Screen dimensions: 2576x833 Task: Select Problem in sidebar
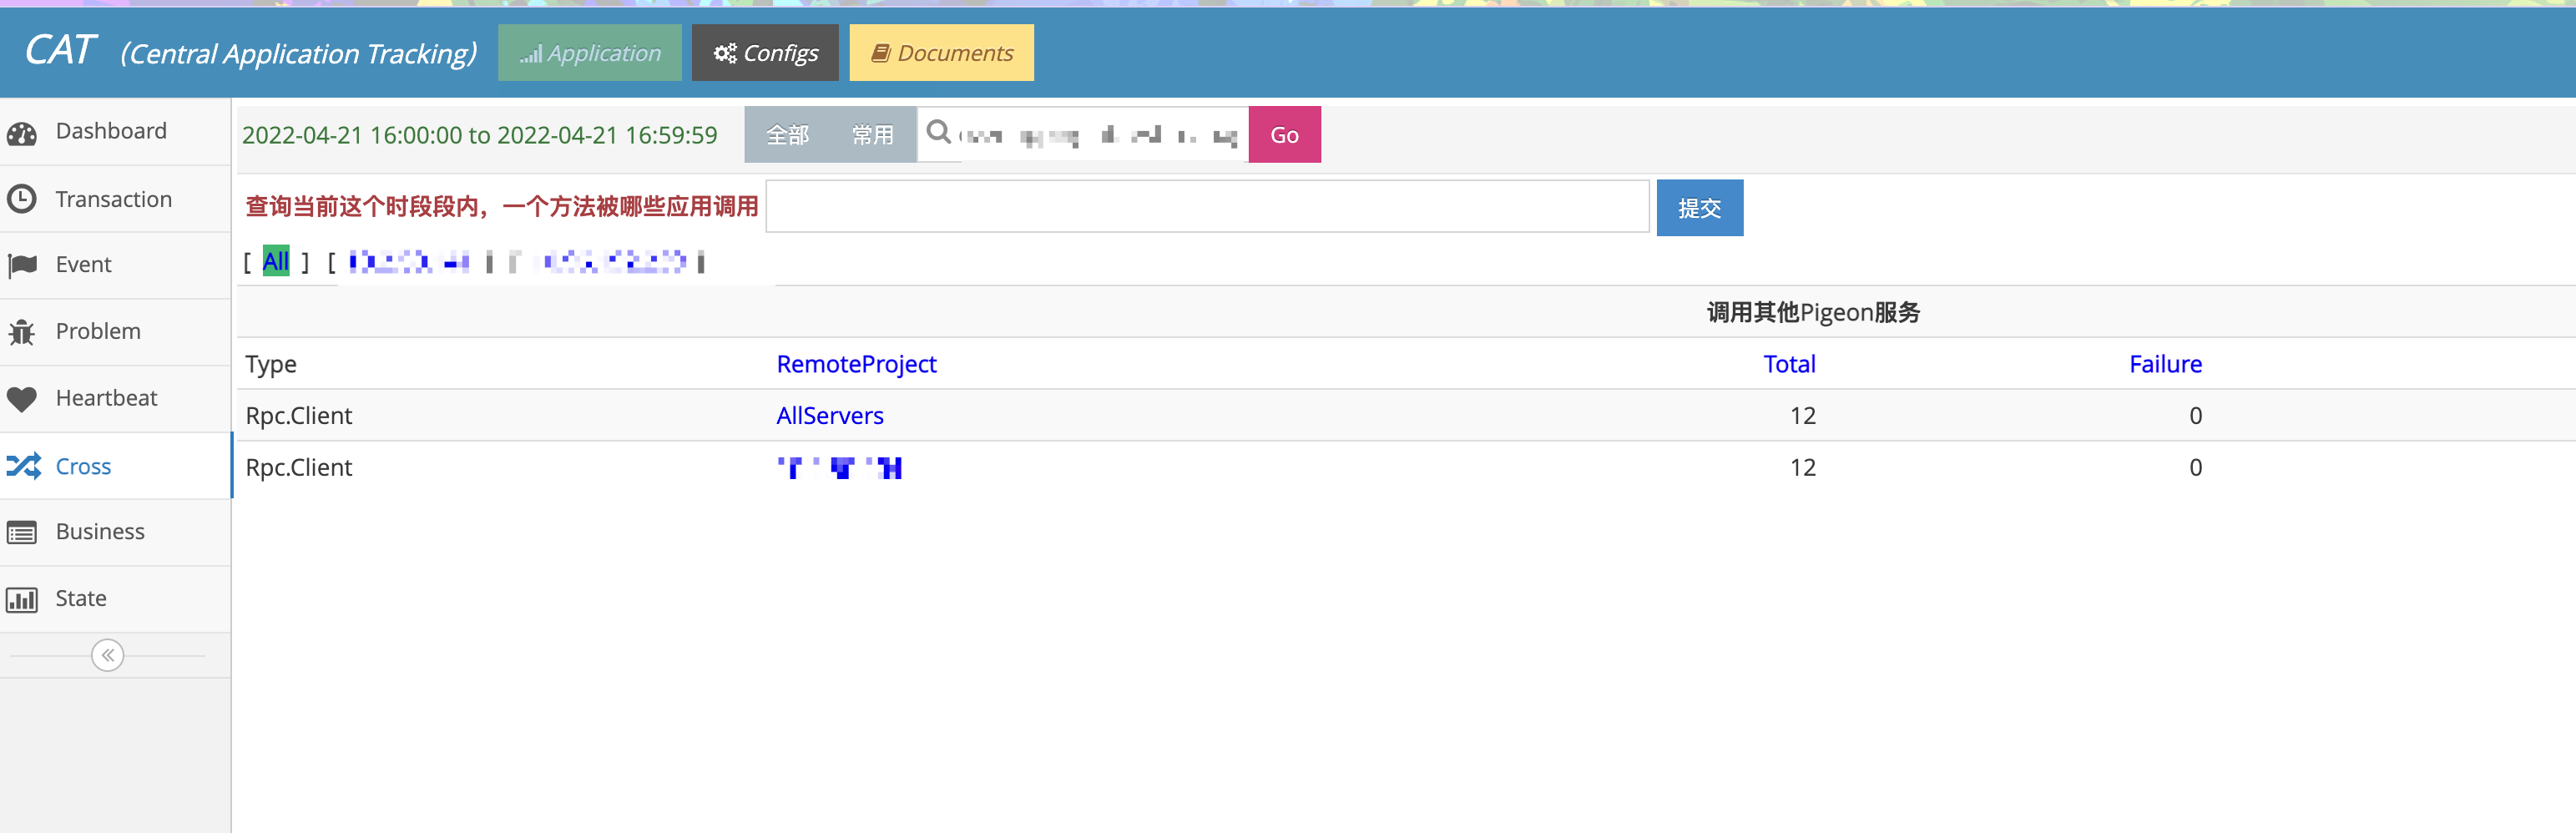pyautogui.click(x=115, y=332)
